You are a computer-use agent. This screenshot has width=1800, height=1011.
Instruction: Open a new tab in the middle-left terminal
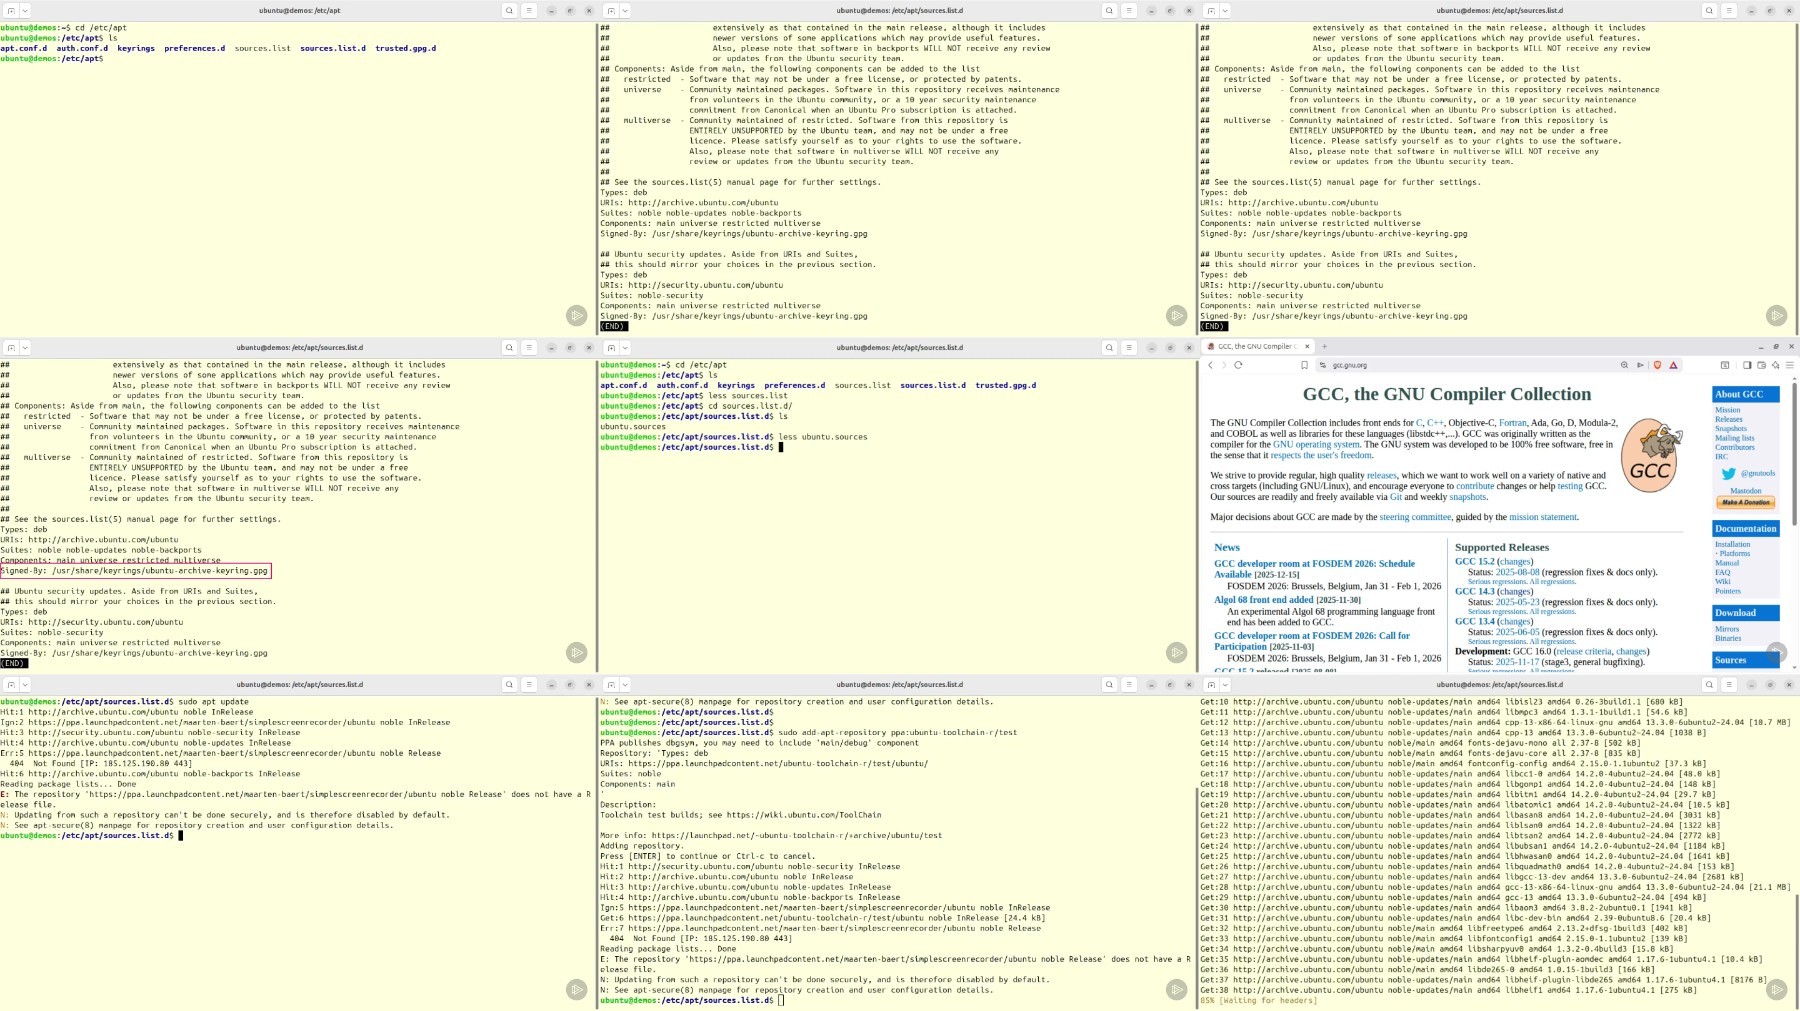[11, 347]
